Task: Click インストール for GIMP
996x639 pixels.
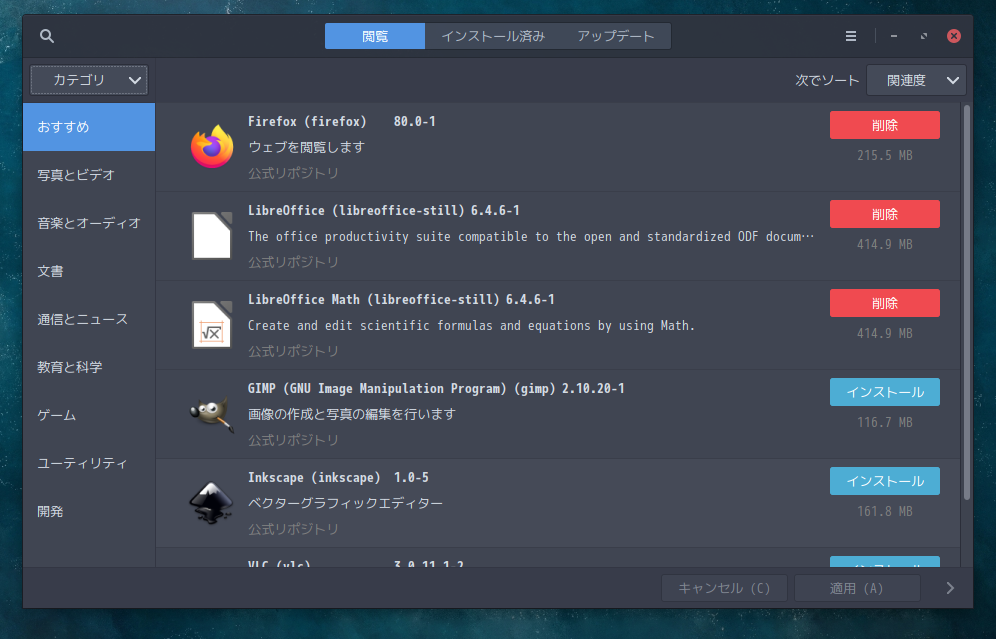Action: click(x=885, y=392)
